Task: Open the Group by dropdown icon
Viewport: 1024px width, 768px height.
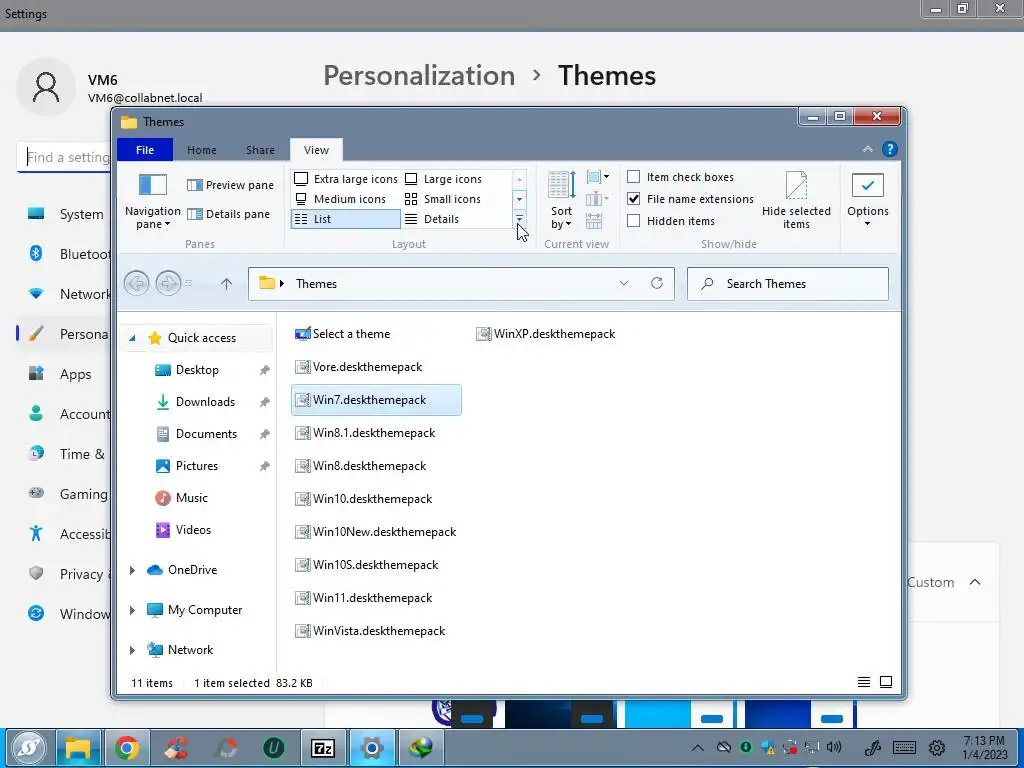Action: tap(598, 177)
